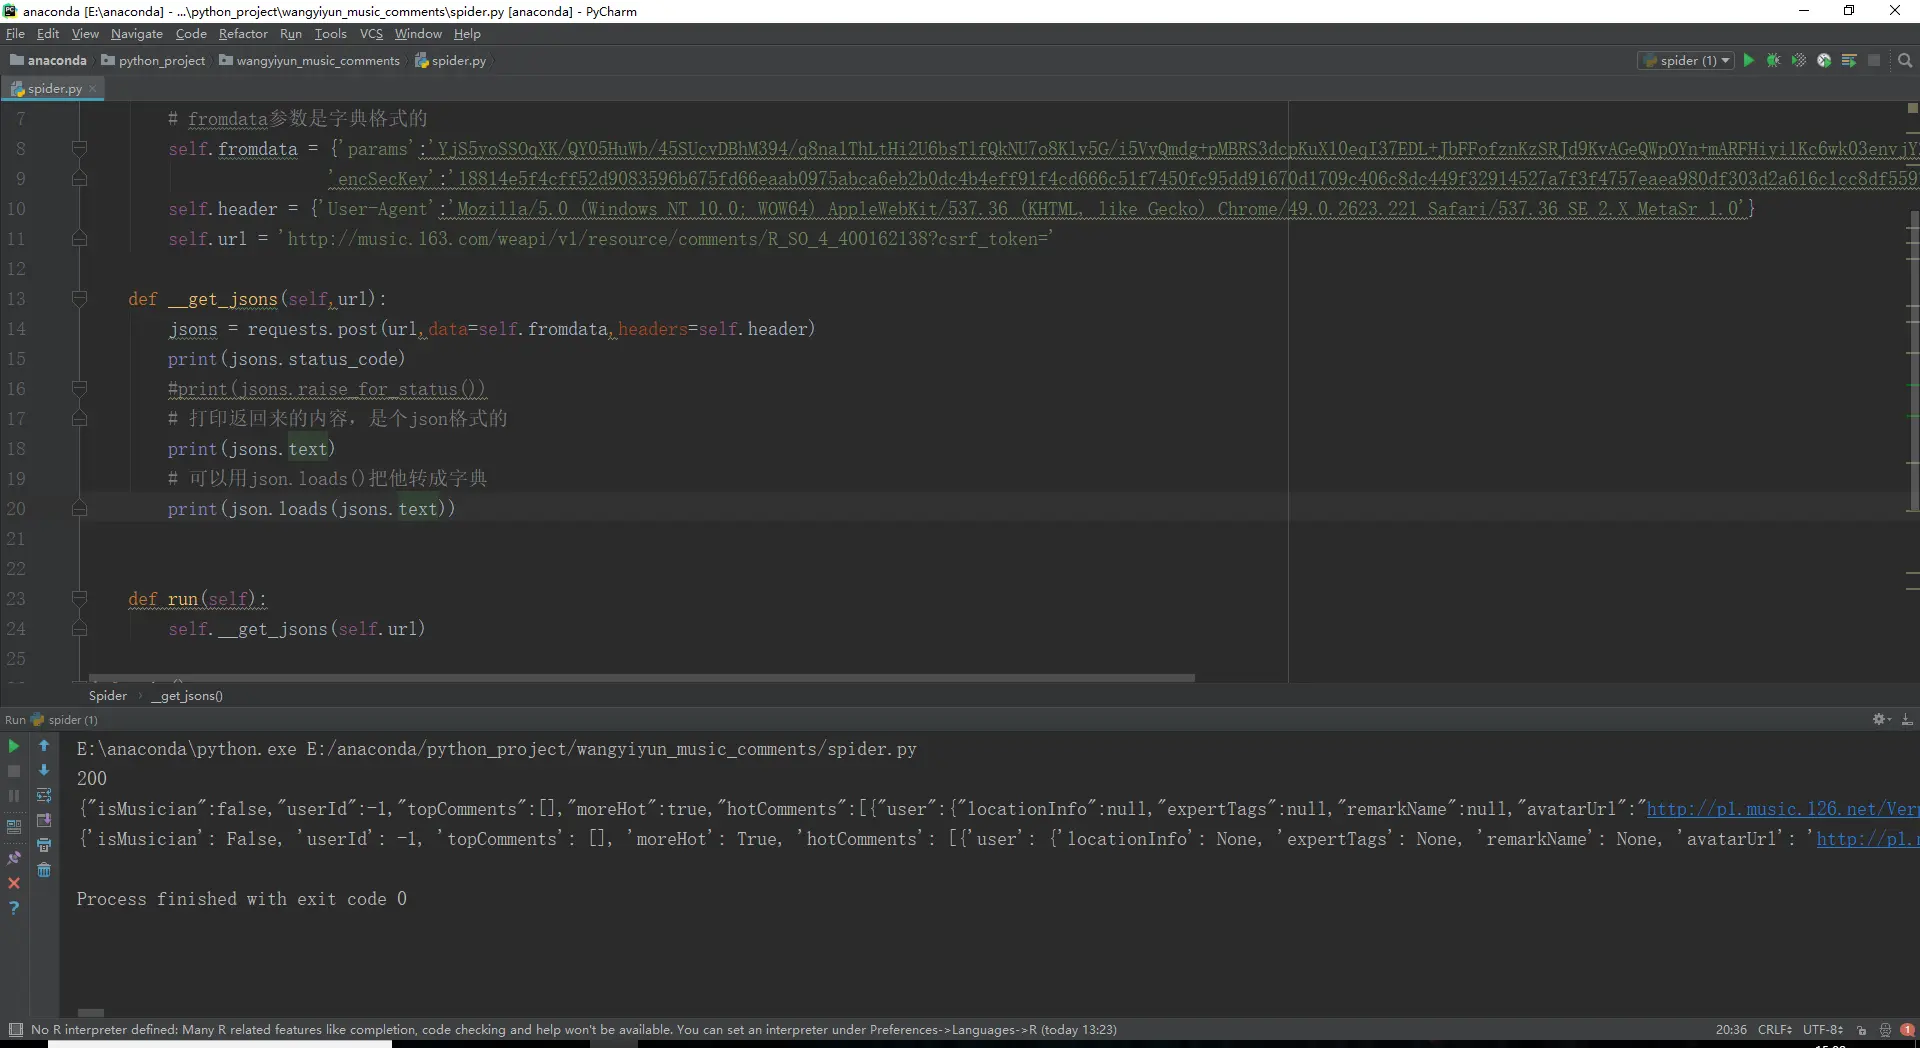Open the spider (1) run configuration dropdown

point(1687,60)
